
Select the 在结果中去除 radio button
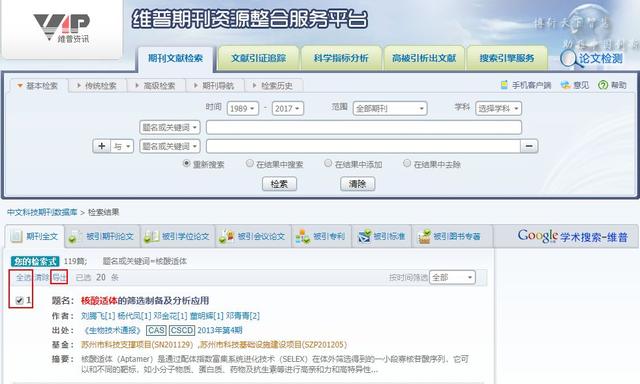click(x=407, y=163)
